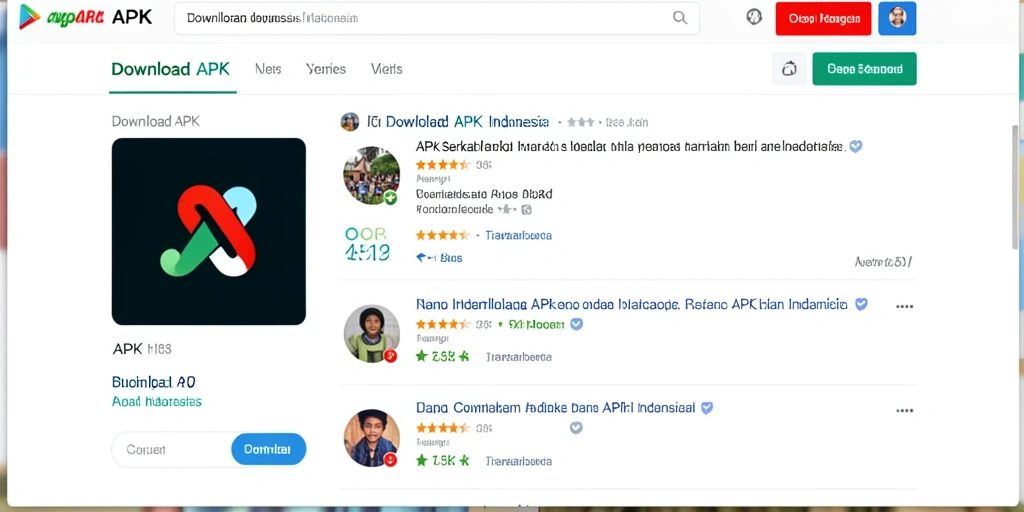Click the second orange star row in first result

443,235
